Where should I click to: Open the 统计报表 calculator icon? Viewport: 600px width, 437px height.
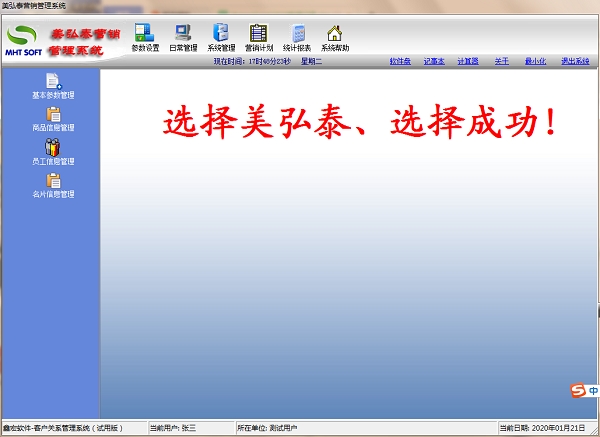pos(297,38)
